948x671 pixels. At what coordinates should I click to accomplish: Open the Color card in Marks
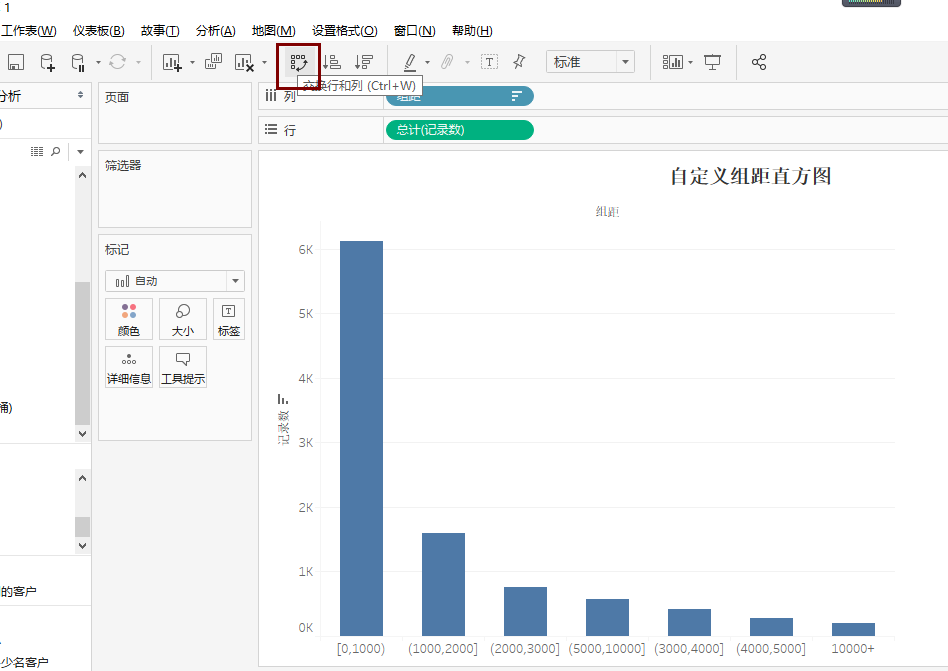click(129, 319)
